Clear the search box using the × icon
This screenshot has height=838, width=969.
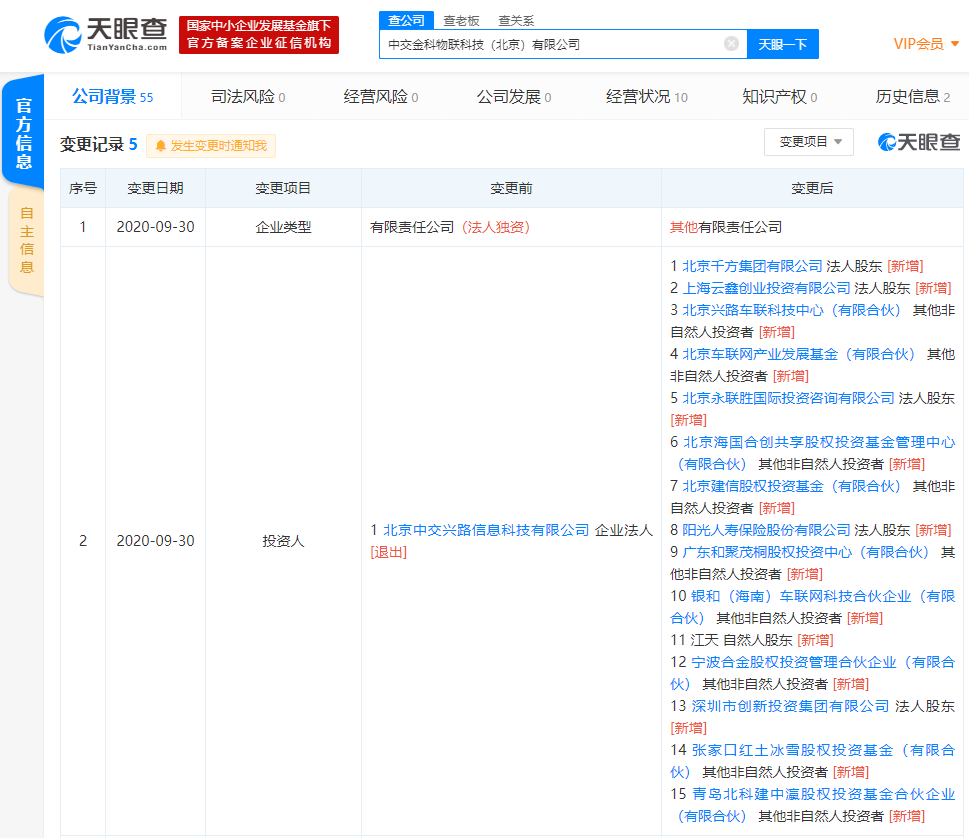click(731, 44)
